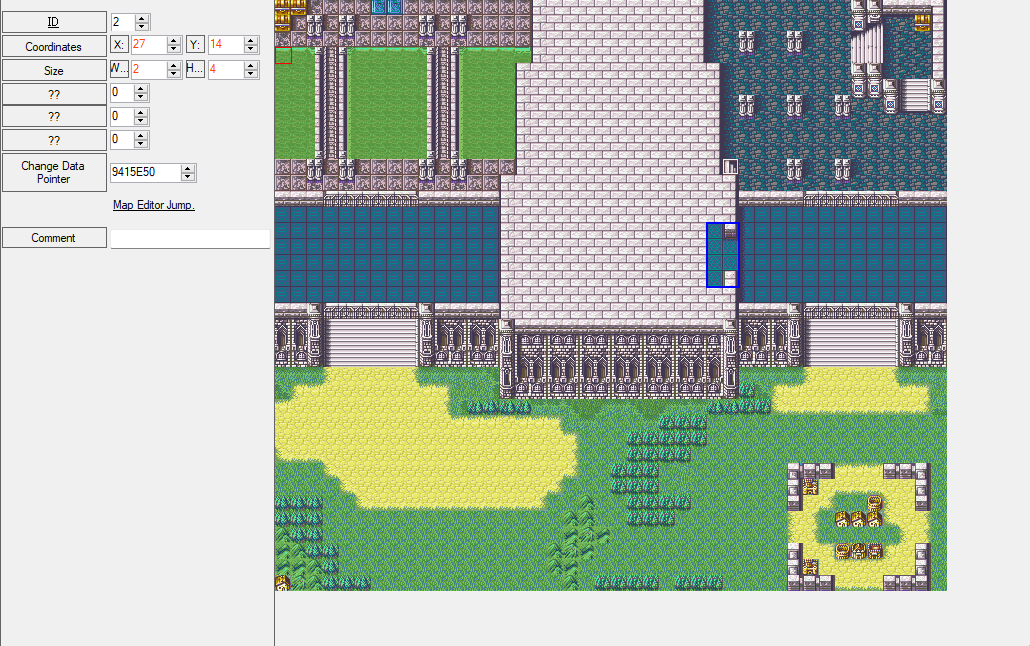1030x646 pixels.
Task: Decrease the width (W) spinner
Action: (173, 74)
